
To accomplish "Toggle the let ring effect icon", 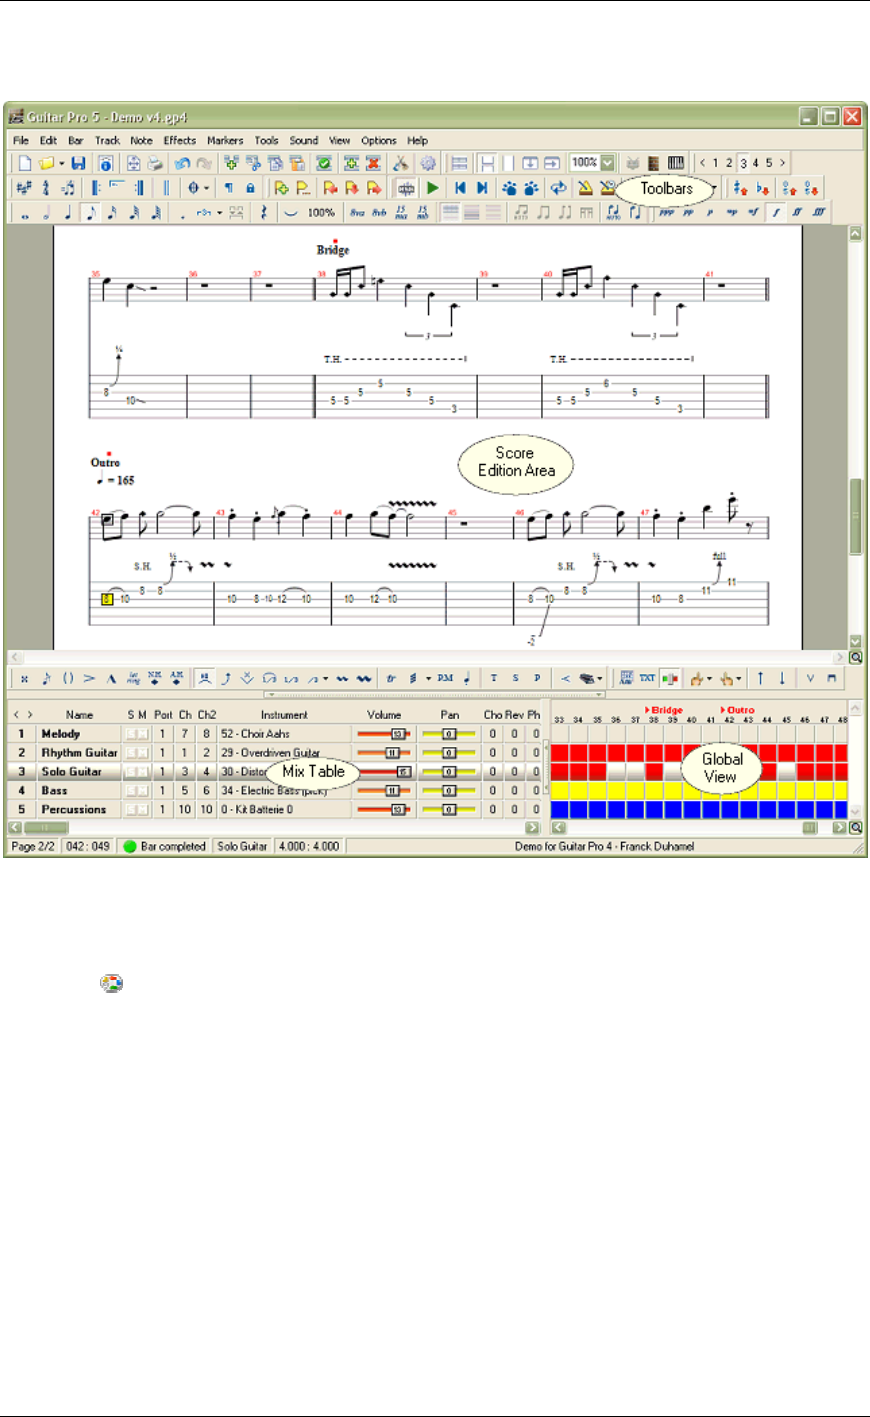I will [x=133, y=678].
